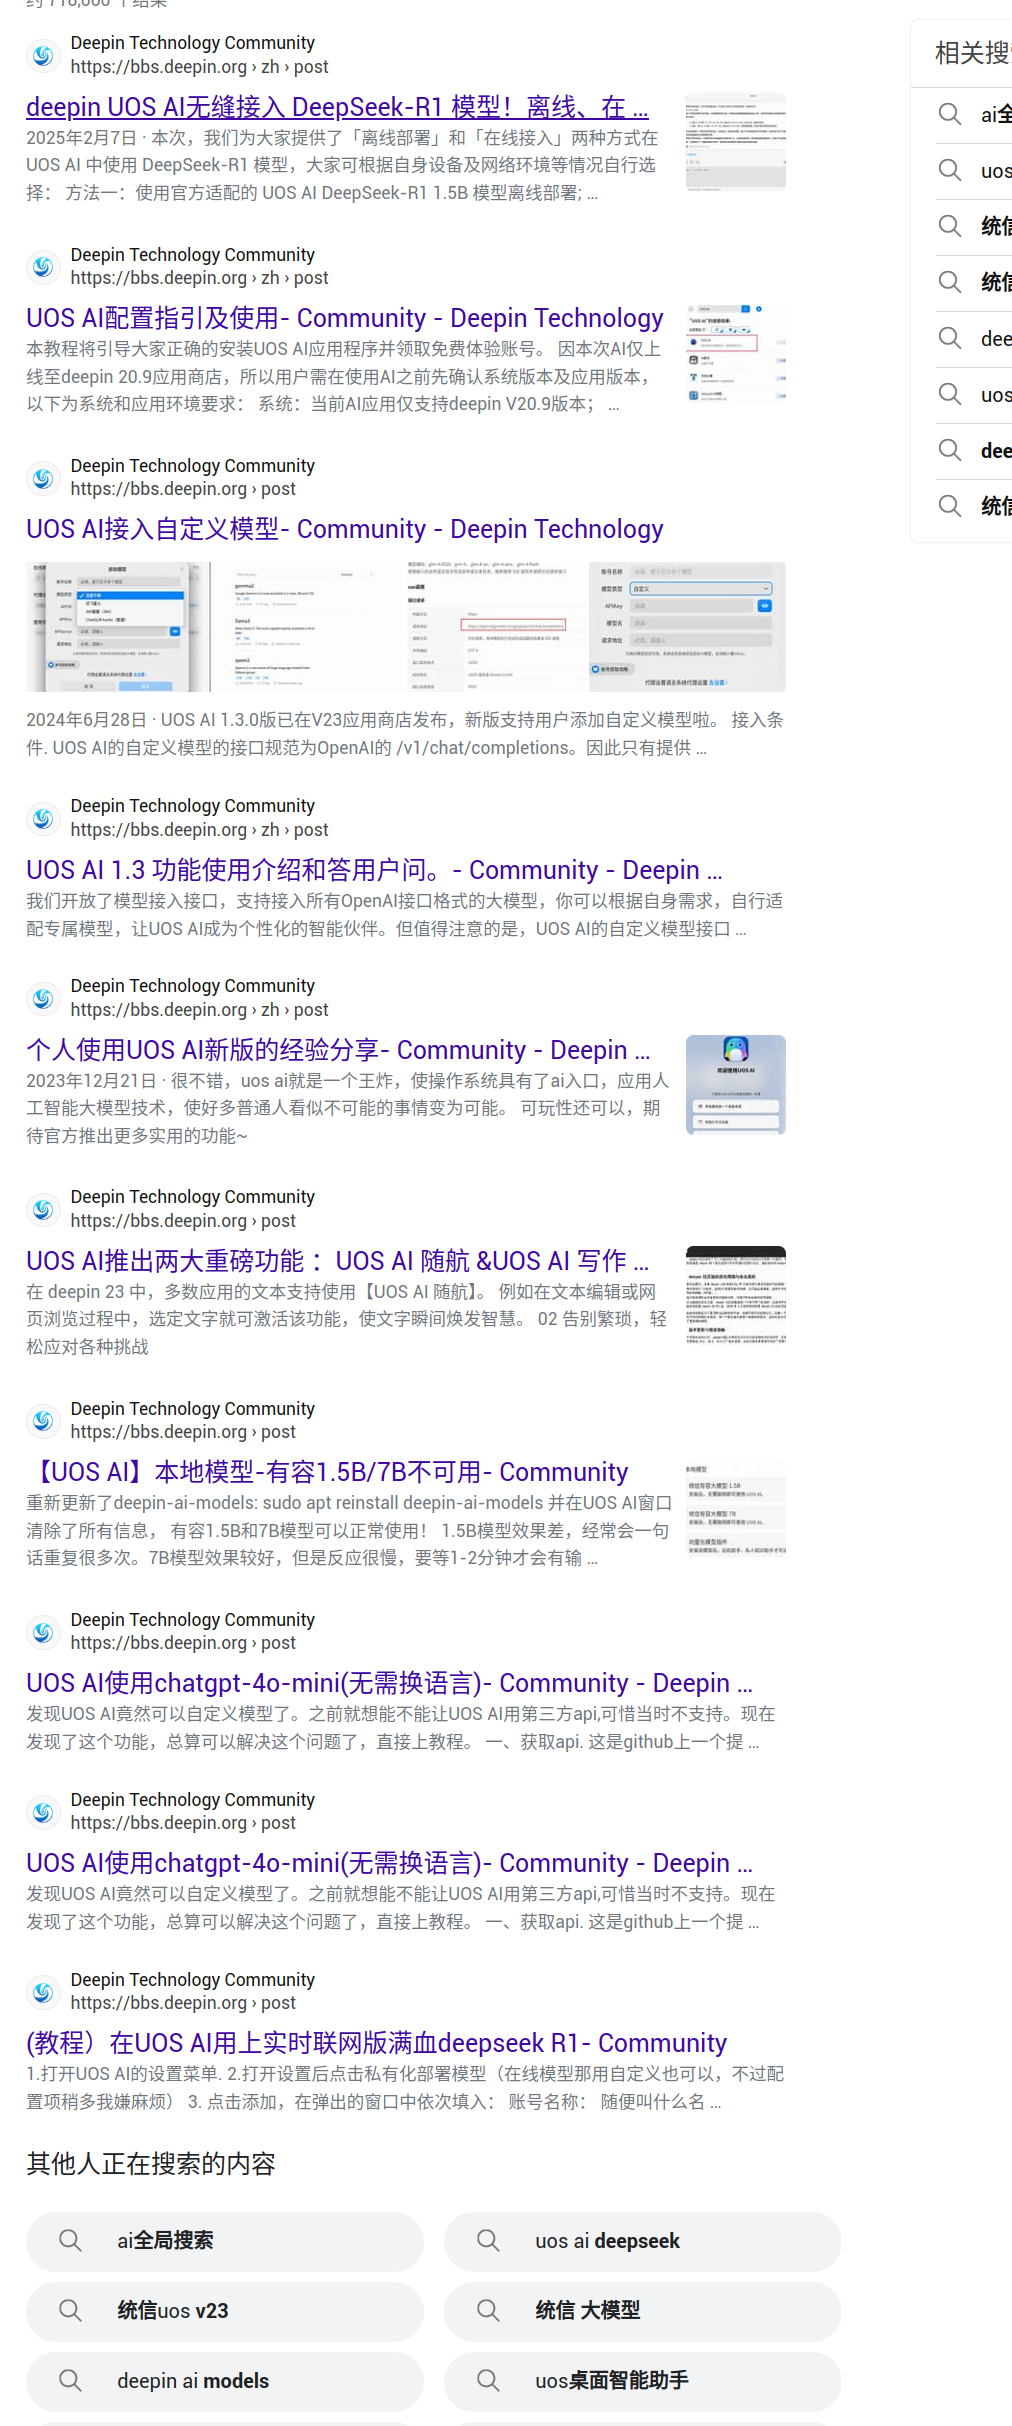Click the favicon above UOS AI推出两大重磅功能
The image size is (1012, 2426).
(43, 1209)
